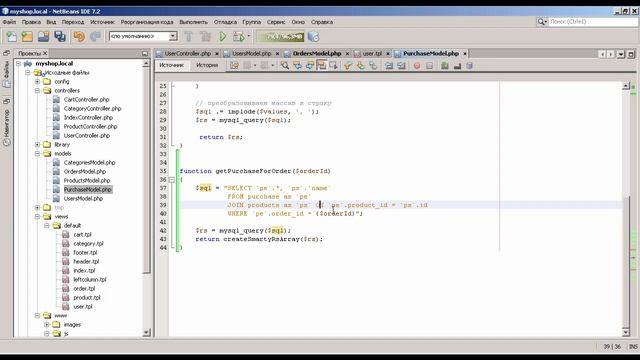Close the Проекты panel tab
Image resolution: width=640 pixels, height=360 pixels.
pos(45,53)
